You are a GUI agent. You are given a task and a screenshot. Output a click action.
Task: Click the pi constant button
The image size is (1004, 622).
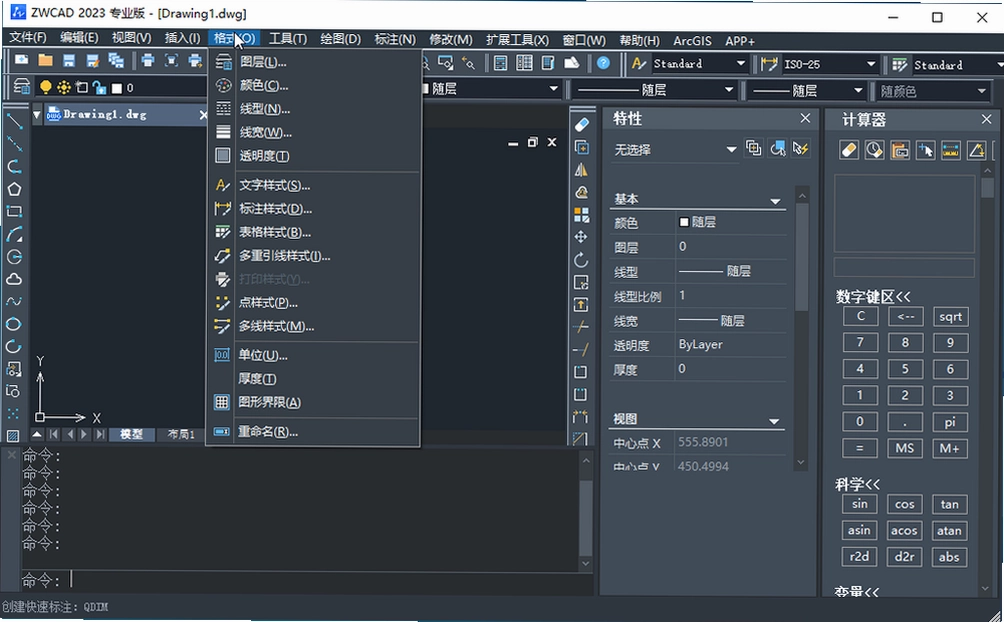(950, 421)
